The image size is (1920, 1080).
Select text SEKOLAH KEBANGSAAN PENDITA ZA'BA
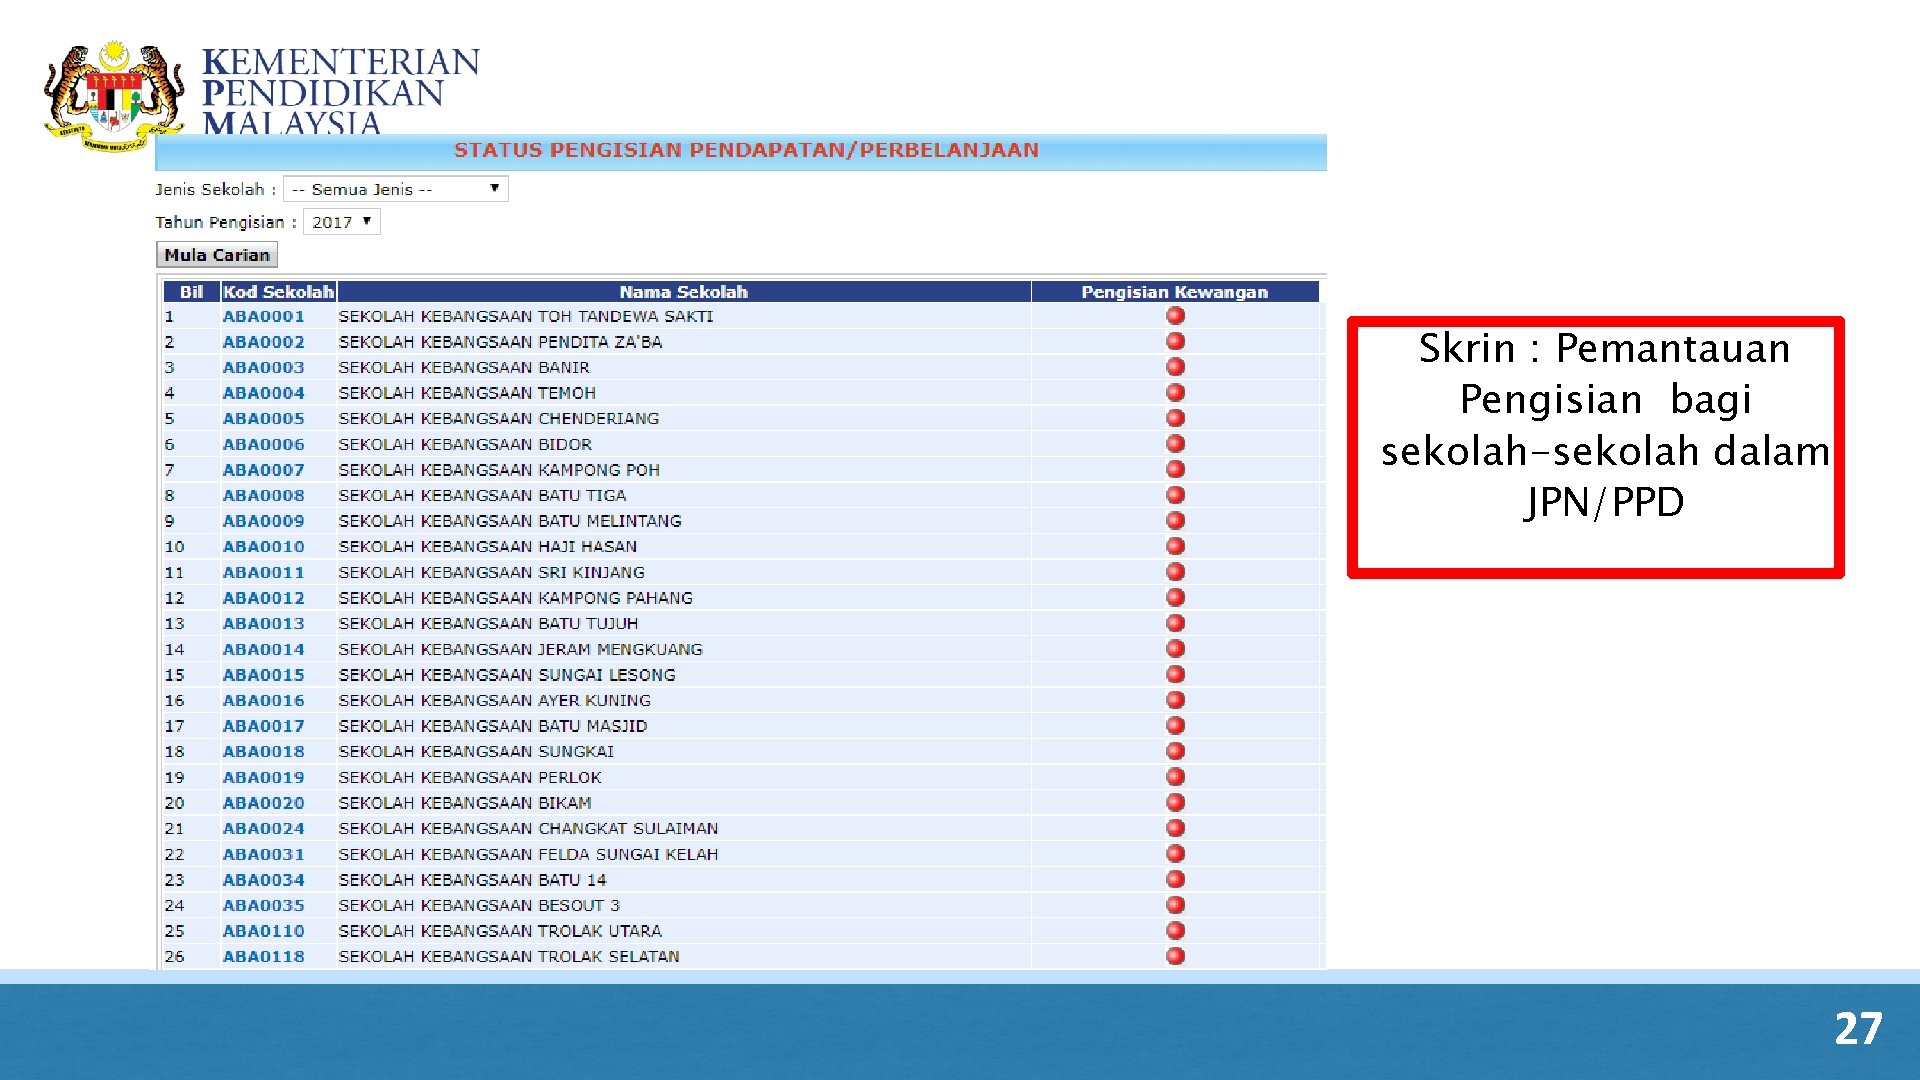click(x=500, y=342)
